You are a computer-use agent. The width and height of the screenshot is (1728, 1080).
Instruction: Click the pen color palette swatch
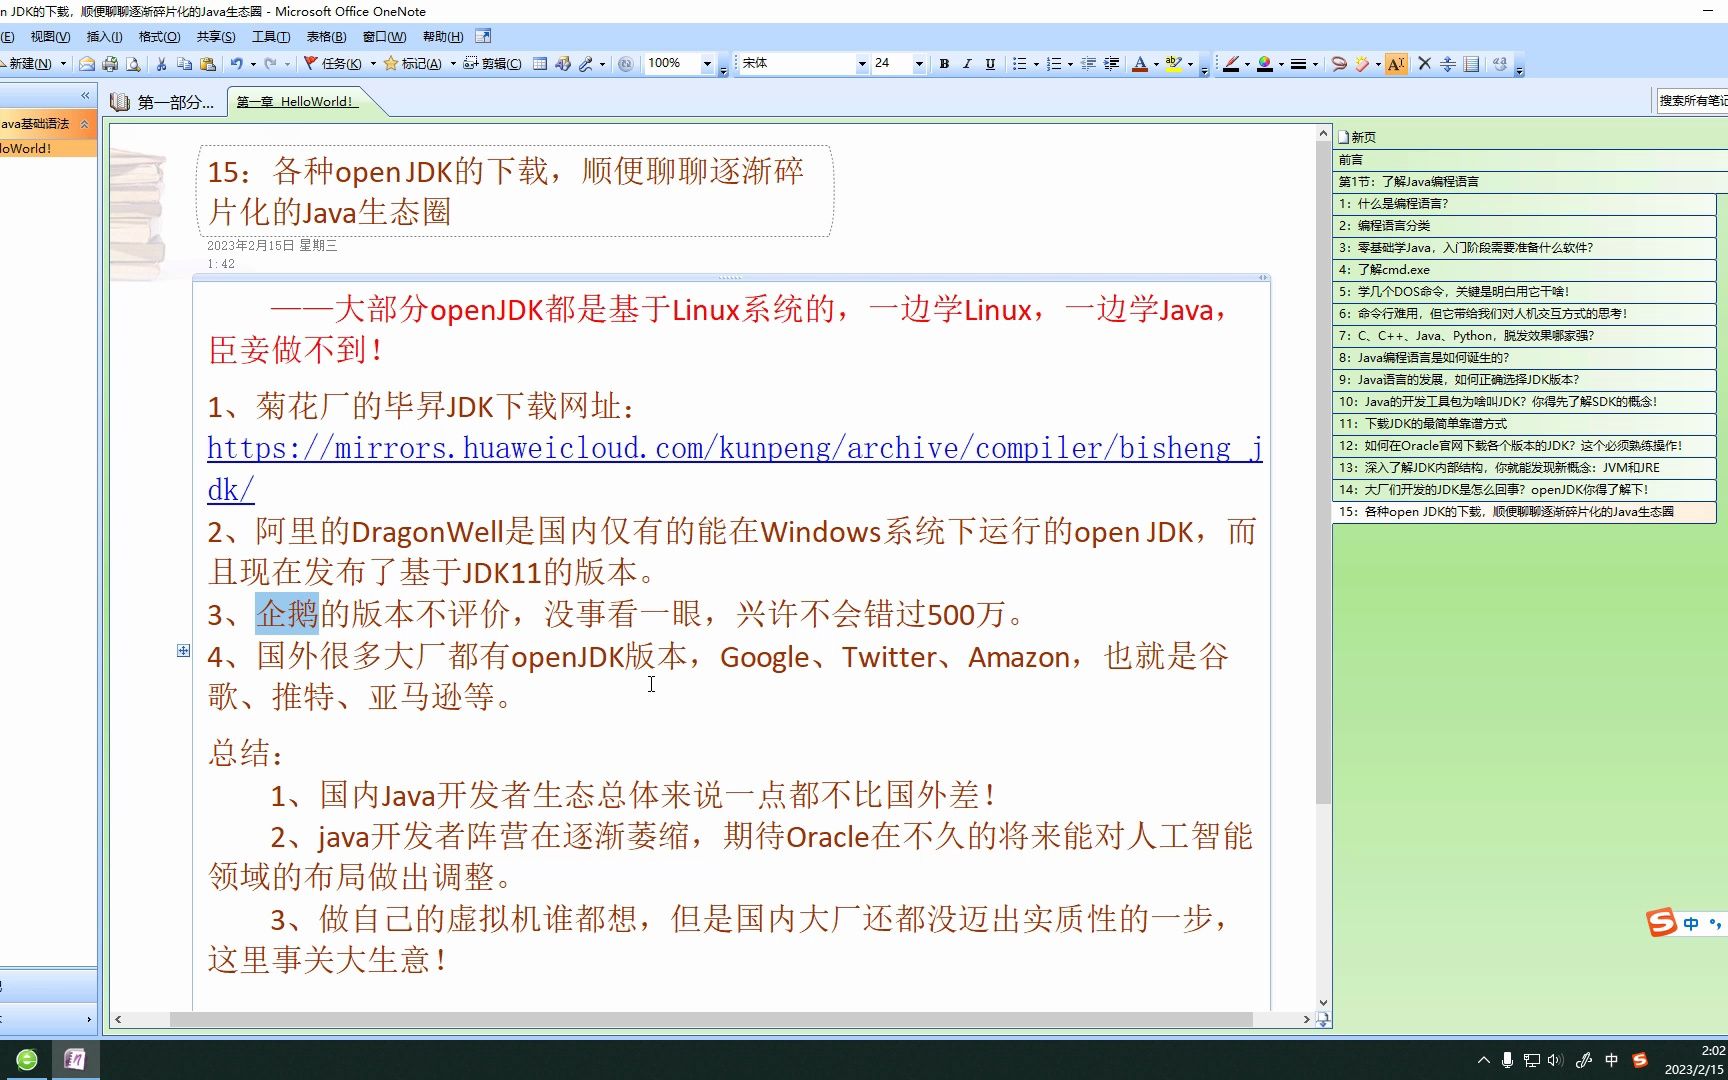pos(1265,64)
